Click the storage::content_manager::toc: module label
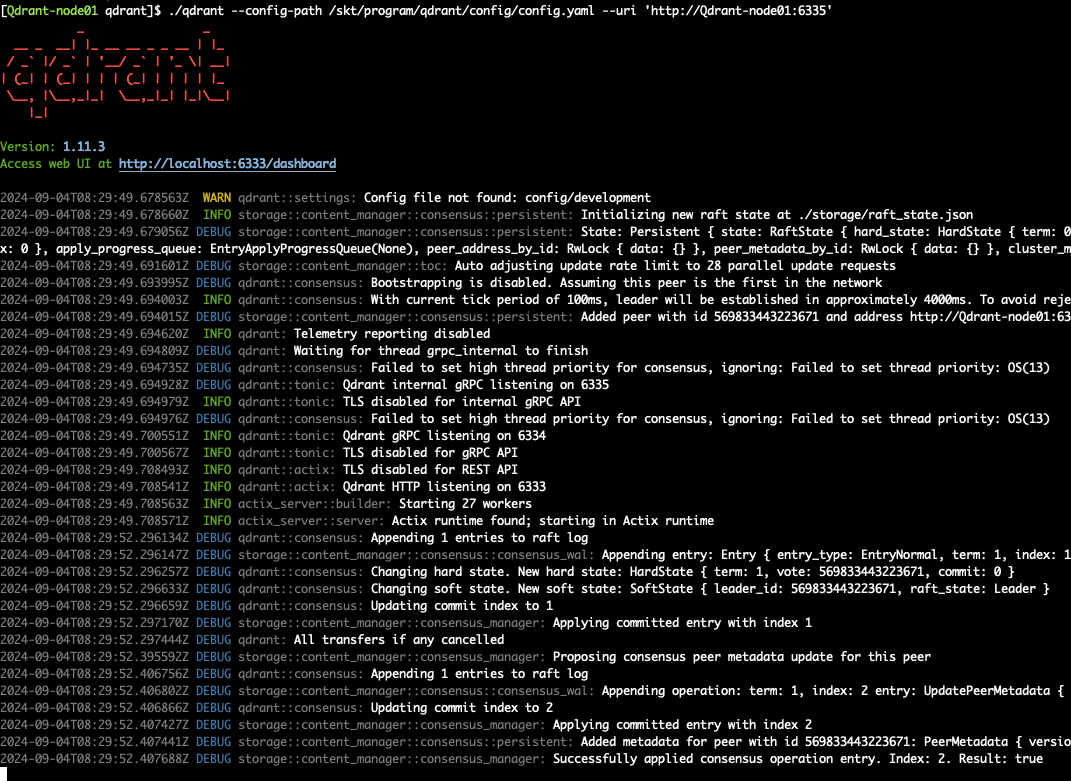This screenshot has height=781, width=1071. 343,266
